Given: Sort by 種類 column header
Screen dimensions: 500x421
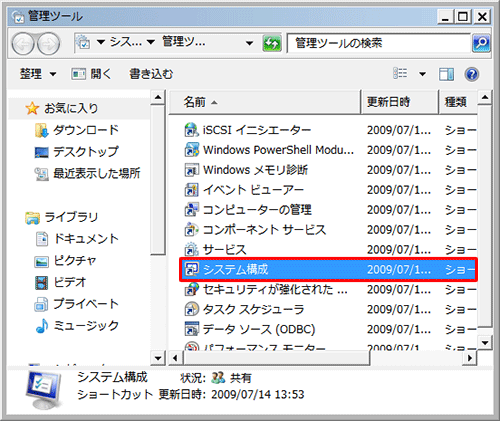Looking at the screenshot, I should (x=458, y=102).
